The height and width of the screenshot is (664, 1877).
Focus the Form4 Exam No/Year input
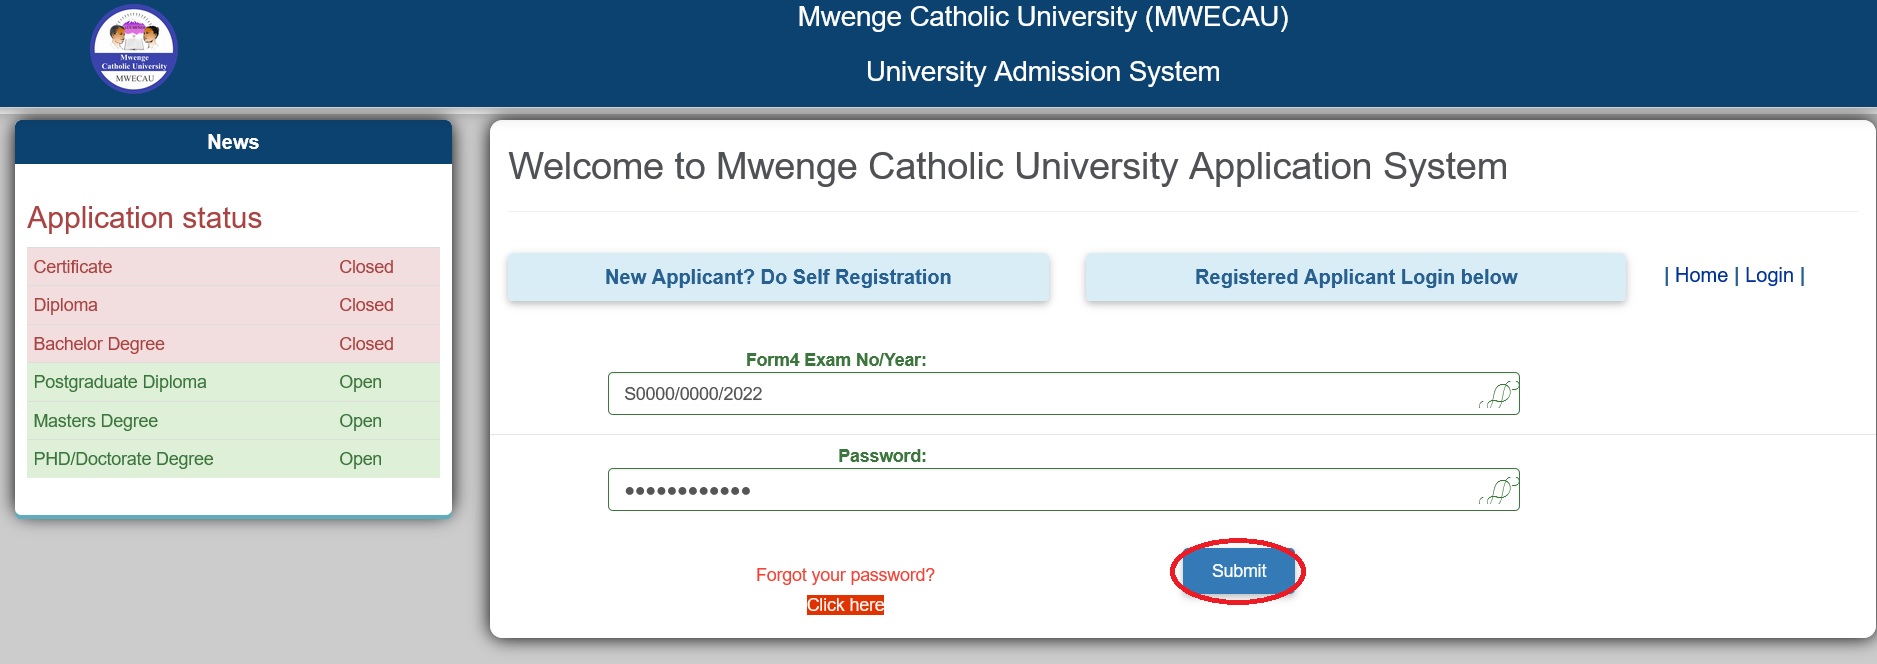[x=1040, y=394]
